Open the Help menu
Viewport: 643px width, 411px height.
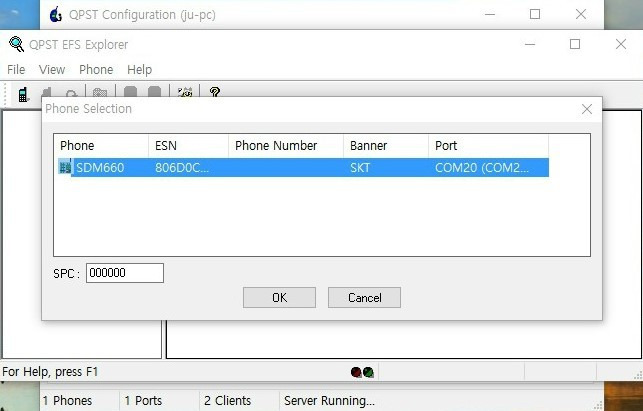pyautogui.click(x=139, y=70)
